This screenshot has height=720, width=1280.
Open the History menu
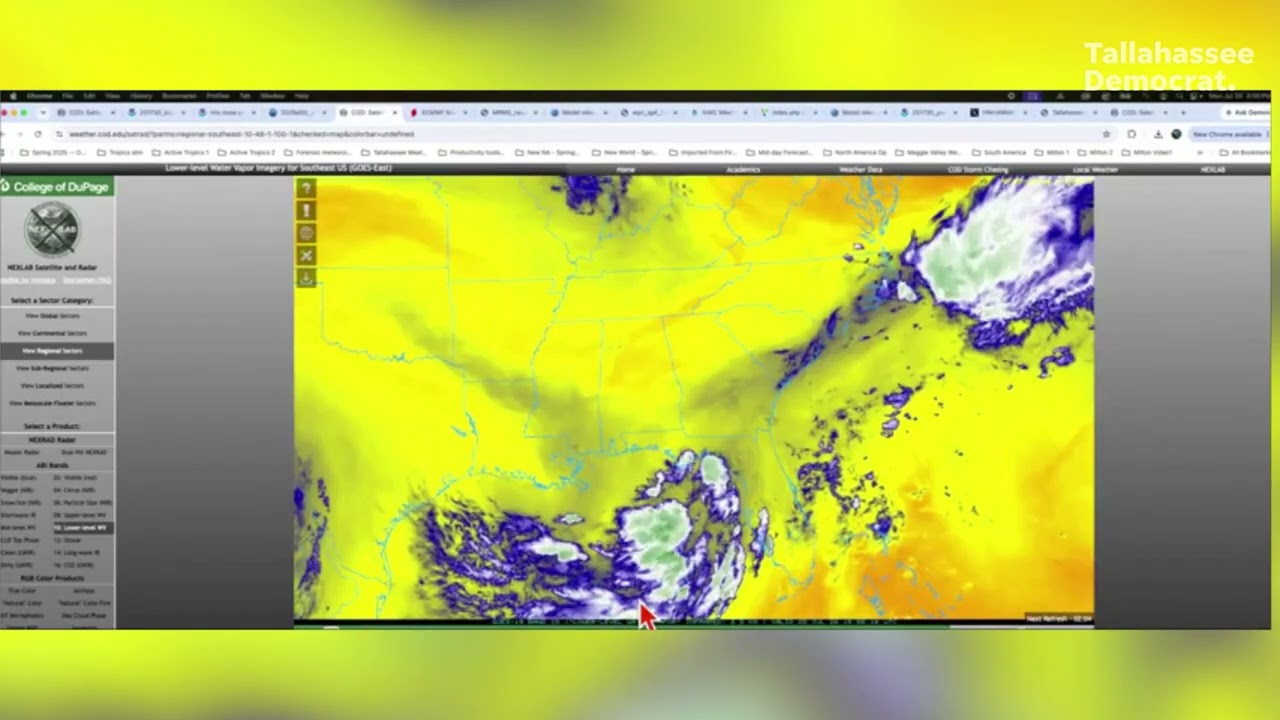(141, 96)
